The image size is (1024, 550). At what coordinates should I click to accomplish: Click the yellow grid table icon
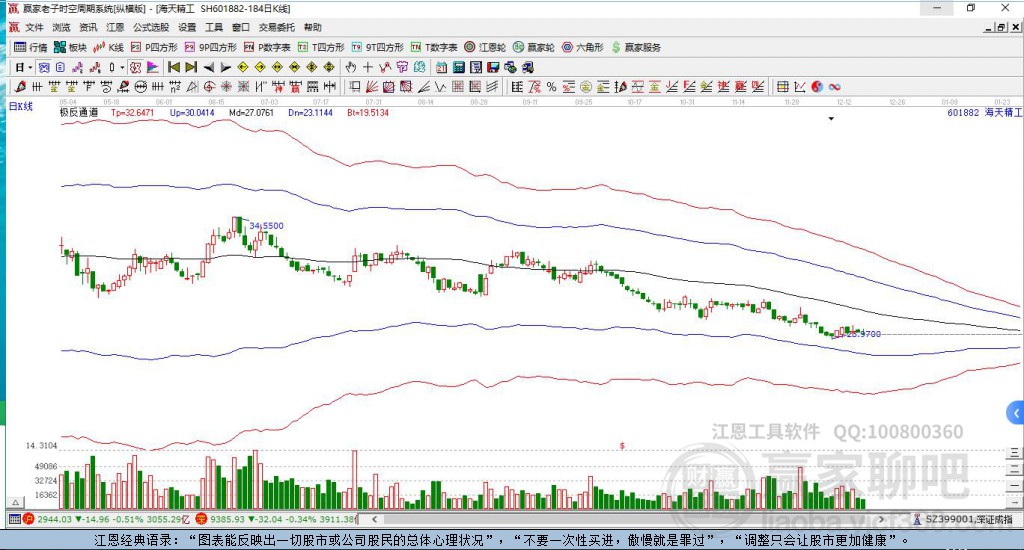782,87
